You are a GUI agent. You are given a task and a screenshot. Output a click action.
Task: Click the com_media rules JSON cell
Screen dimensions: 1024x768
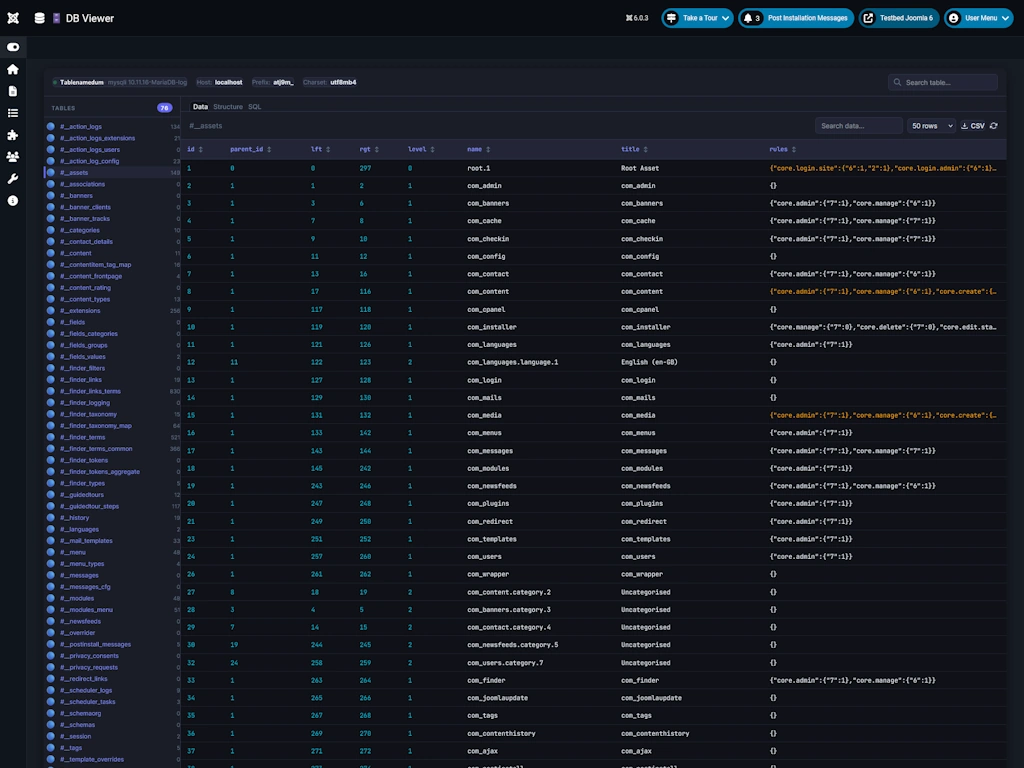coord(883,415)
